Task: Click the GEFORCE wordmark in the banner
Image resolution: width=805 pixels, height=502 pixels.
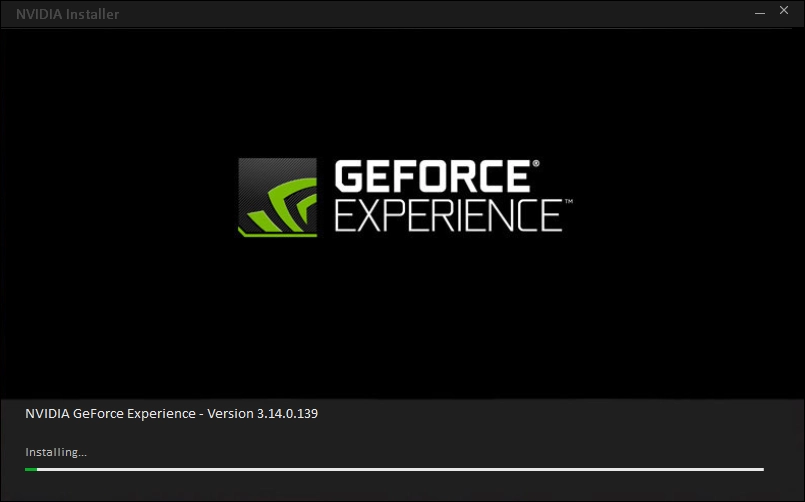Action: click(x=430, y=177)
